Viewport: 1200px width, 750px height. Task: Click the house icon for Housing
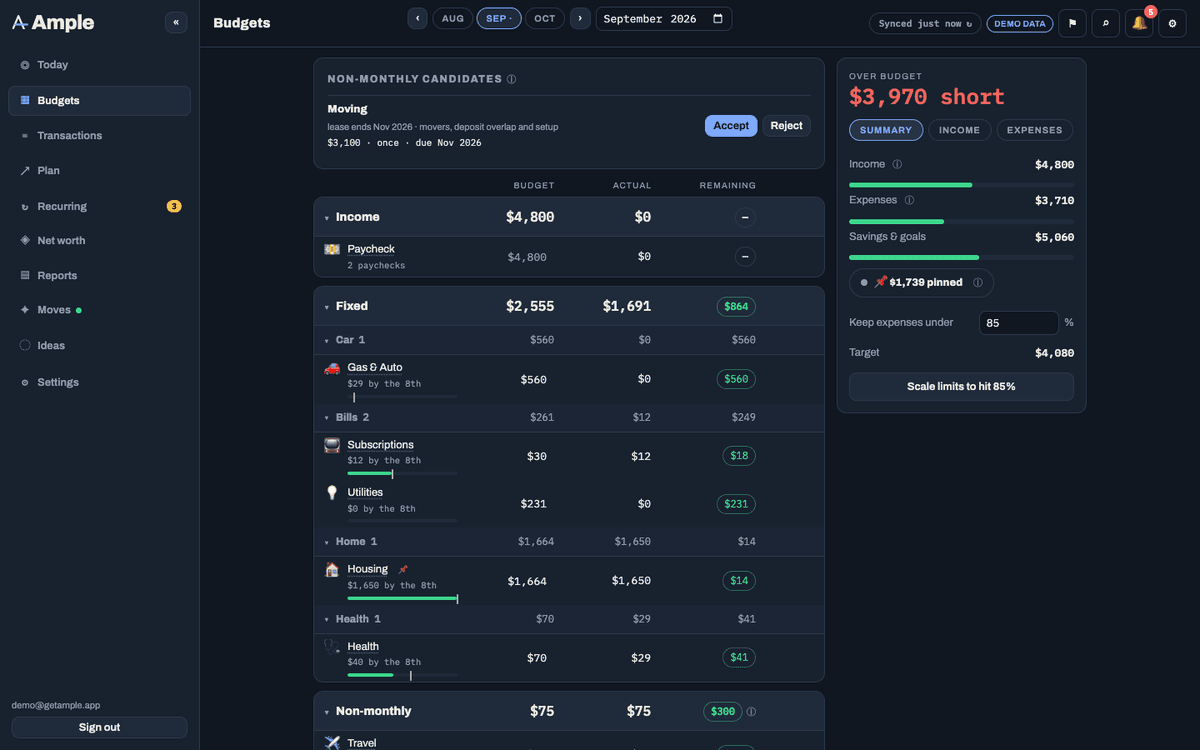332,570
